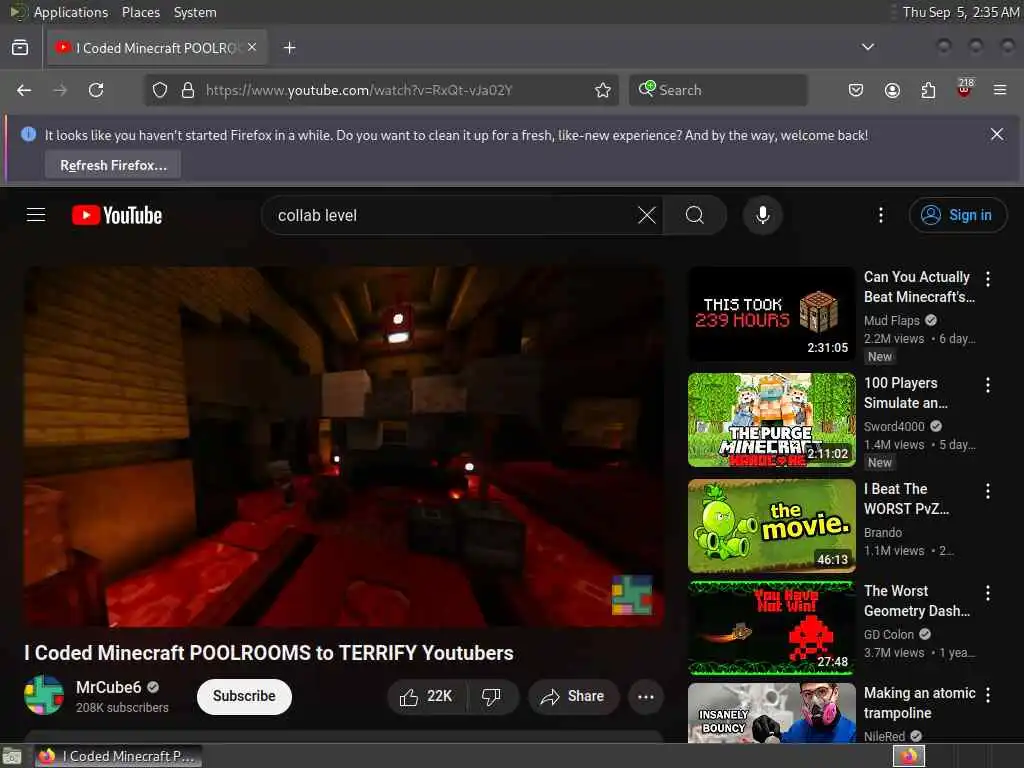The image size is (1024, 768).
Task: Open the Applications menu in the top panel
Action: (x=71, y=12)
